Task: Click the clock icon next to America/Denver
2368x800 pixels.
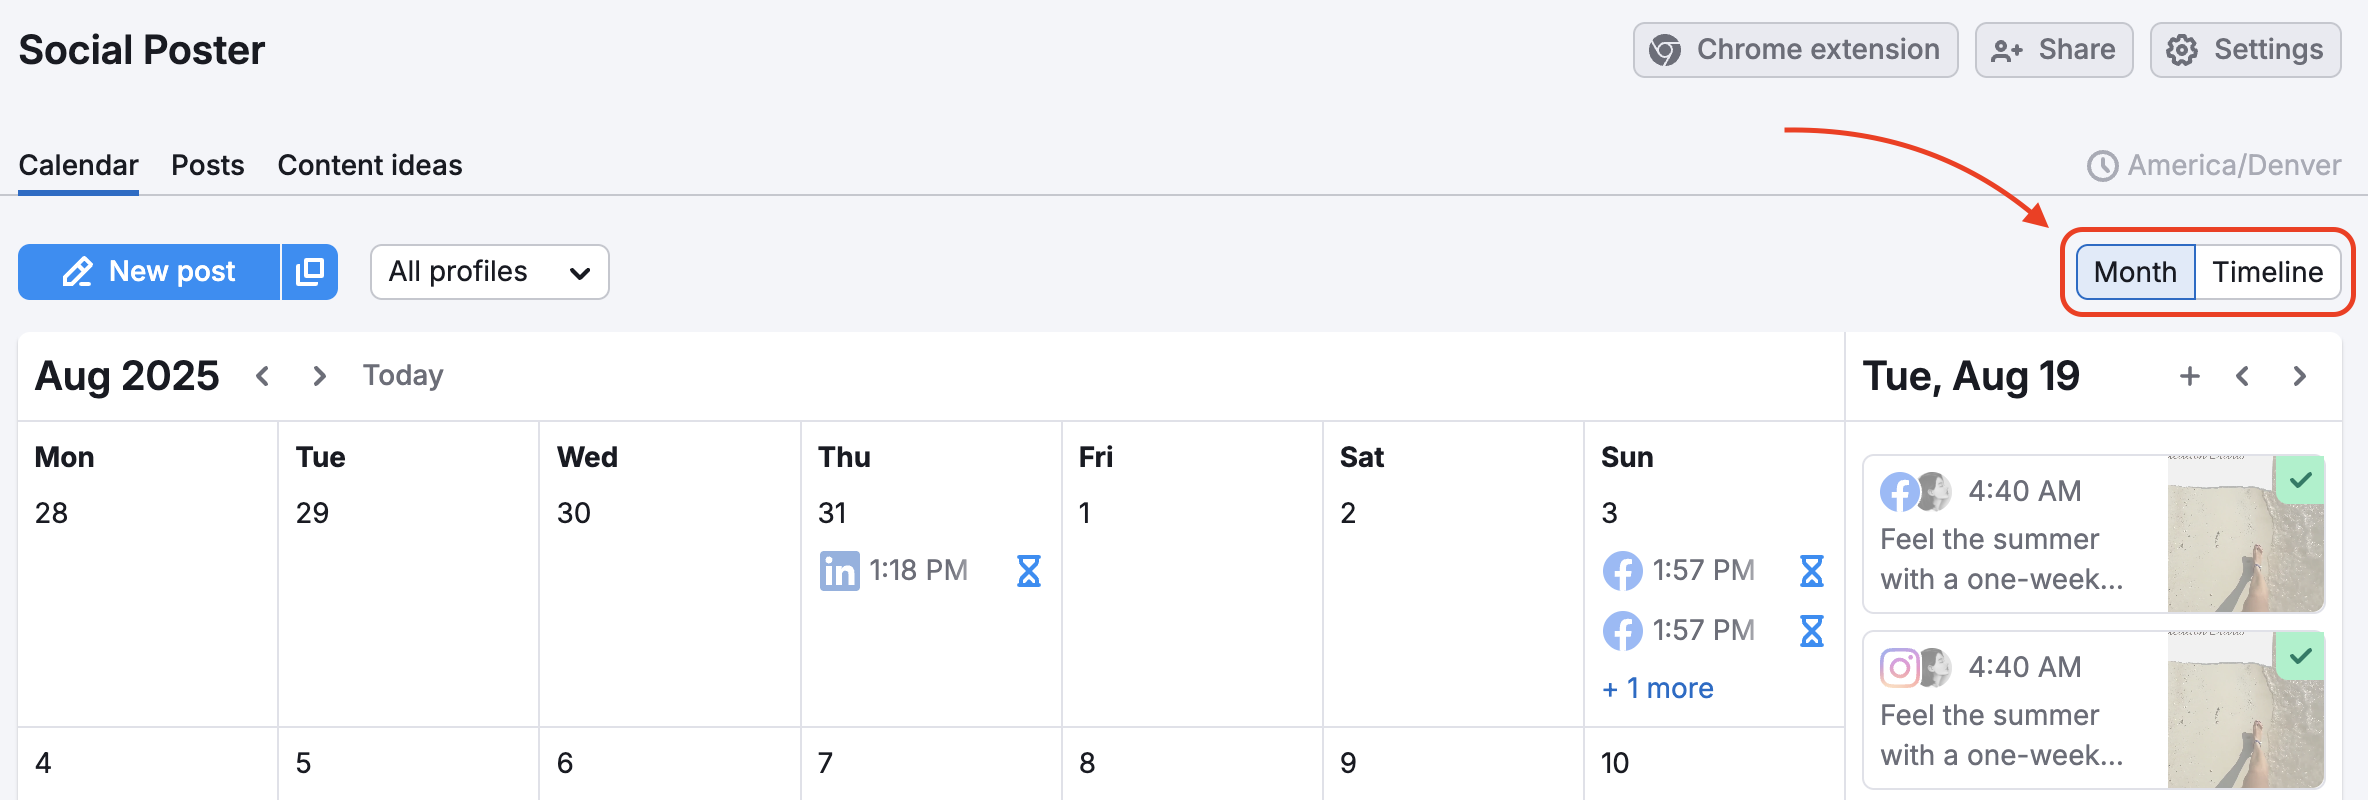Action: [2100, 165]
